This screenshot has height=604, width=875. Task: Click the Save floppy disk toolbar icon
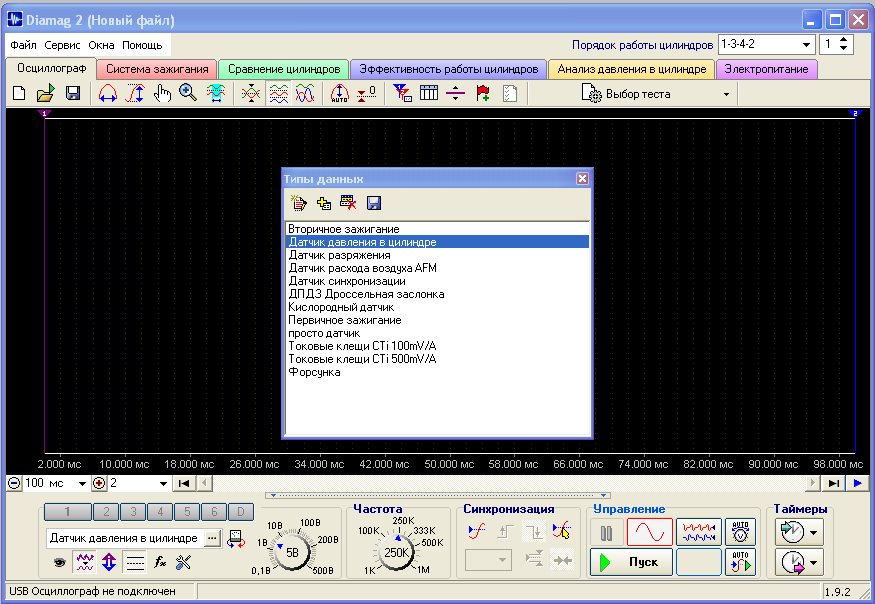[73, 93]
